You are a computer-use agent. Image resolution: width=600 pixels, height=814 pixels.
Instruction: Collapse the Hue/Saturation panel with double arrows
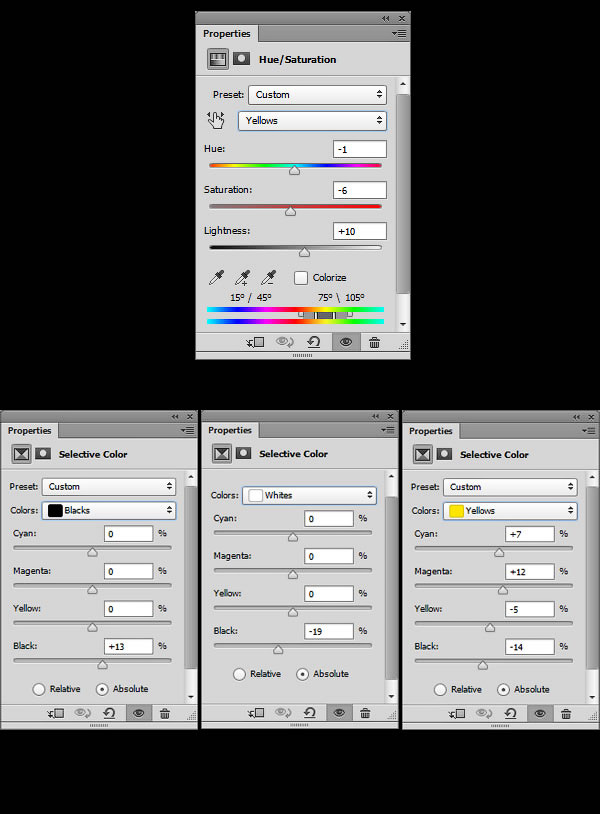pos(386,19)
